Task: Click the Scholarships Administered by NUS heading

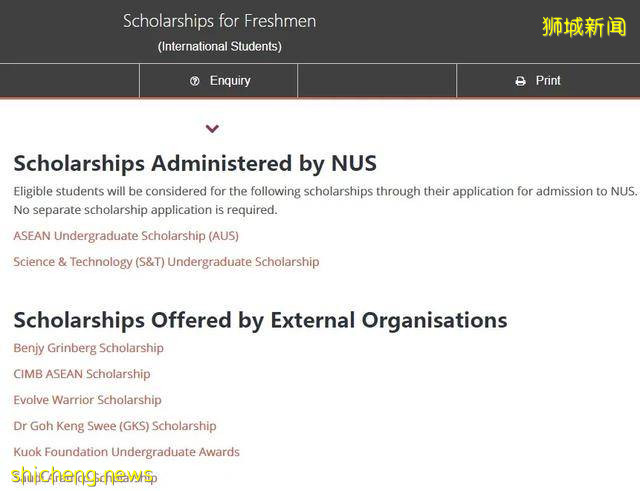Action: 195,163
